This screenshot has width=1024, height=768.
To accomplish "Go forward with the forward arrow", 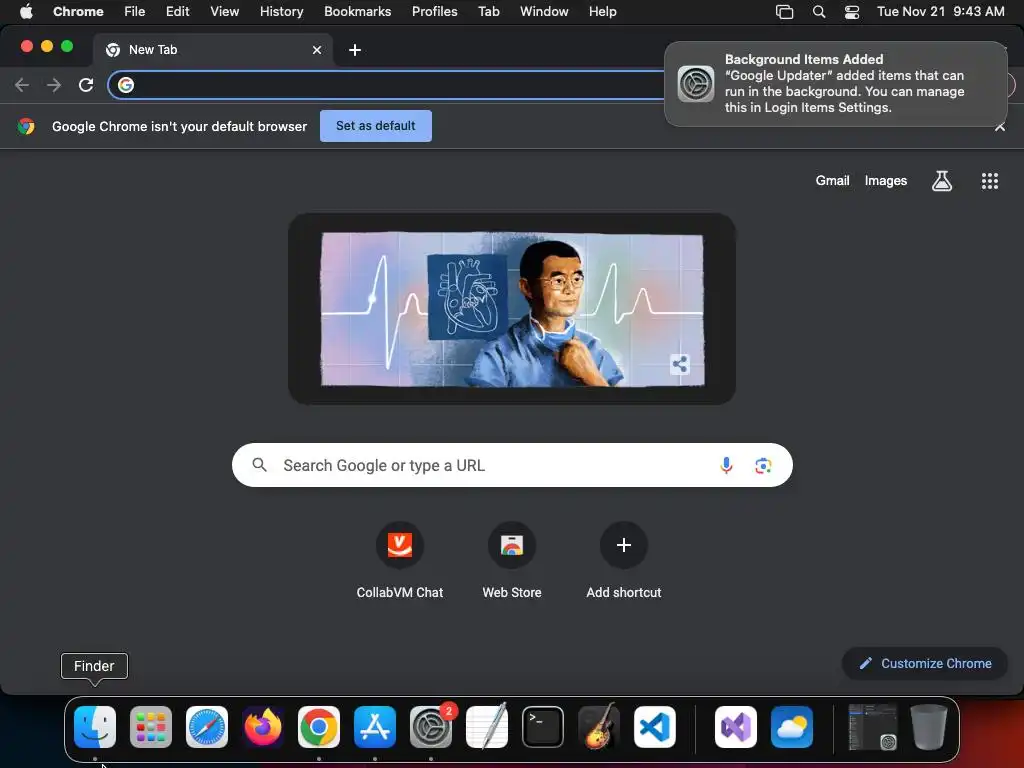I will (54, 85).
